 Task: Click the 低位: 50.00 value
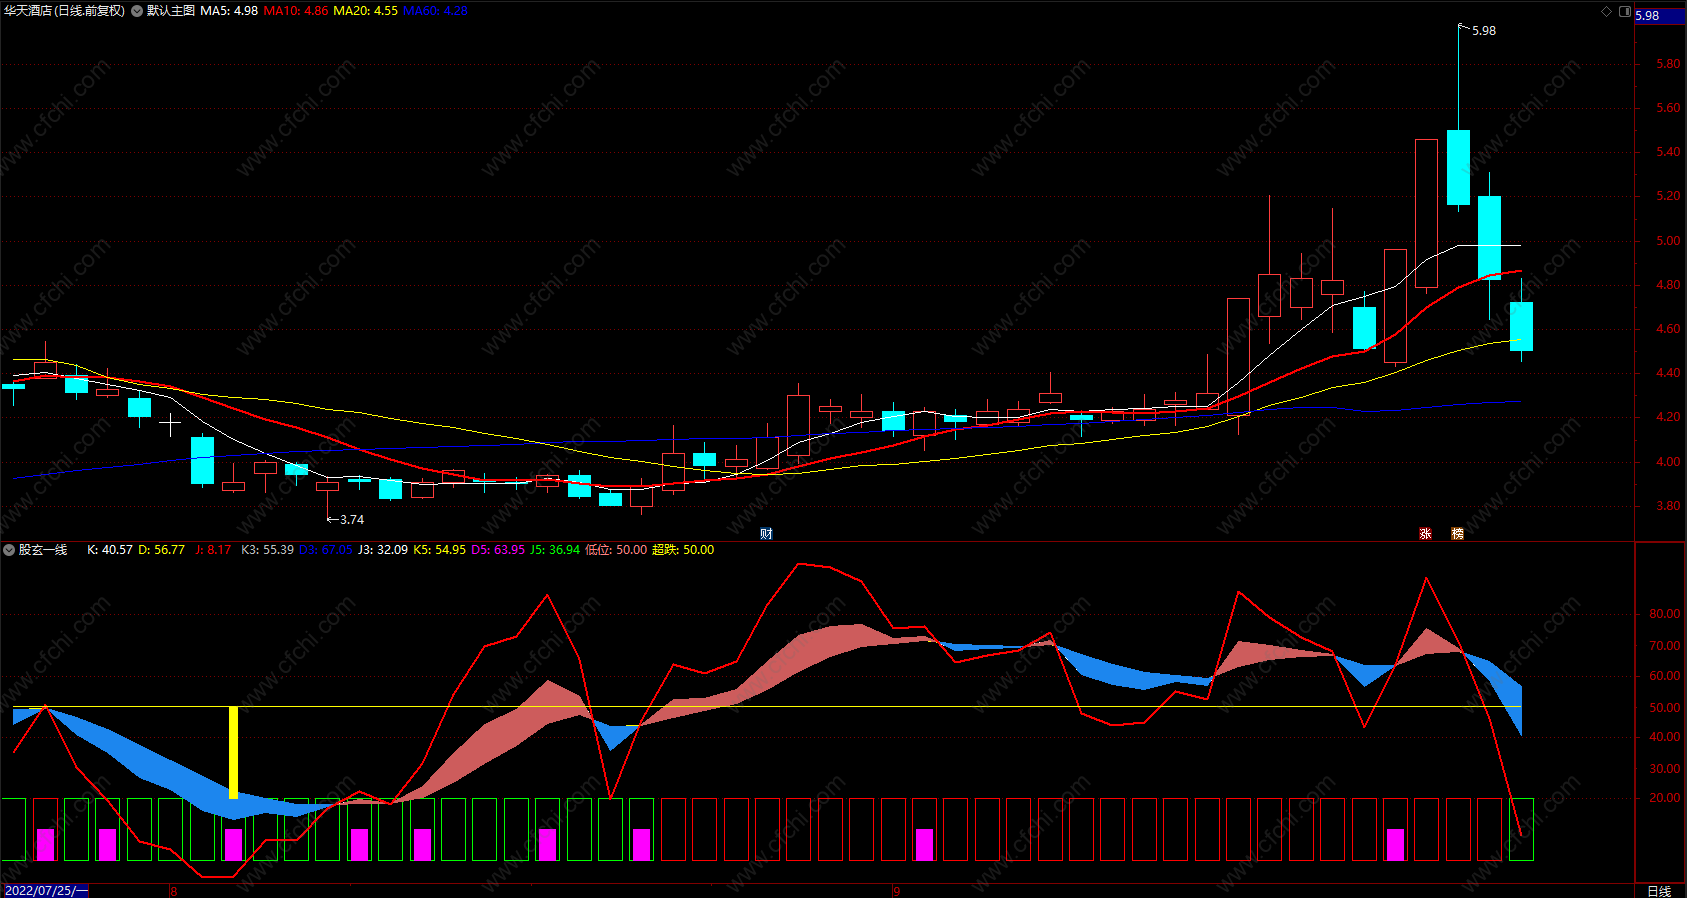[616, 550]
